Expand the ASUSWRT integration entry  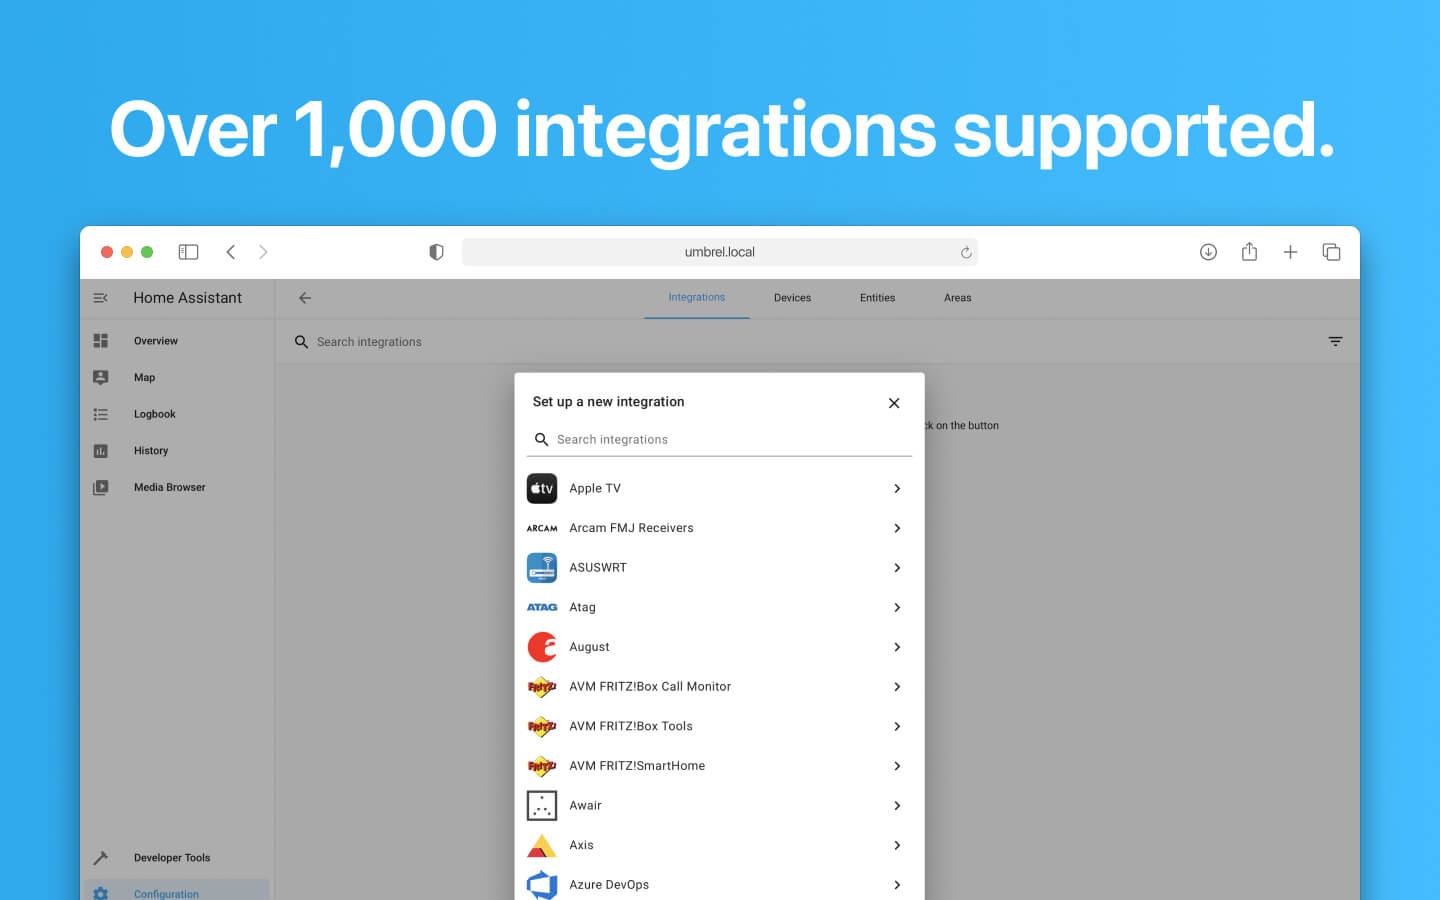(x=897, y=567)
